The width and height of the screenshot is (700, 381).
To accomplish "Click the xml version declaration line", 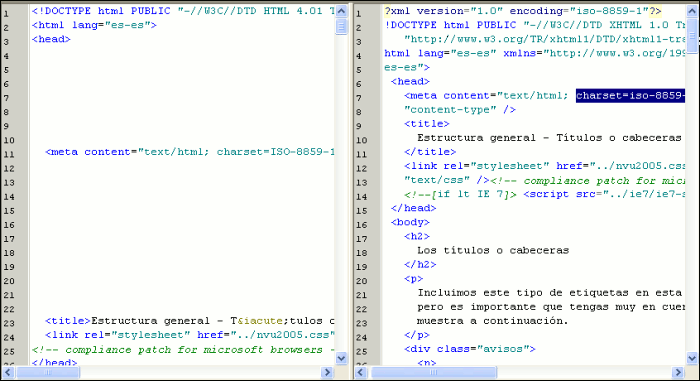I will (523, 11).
